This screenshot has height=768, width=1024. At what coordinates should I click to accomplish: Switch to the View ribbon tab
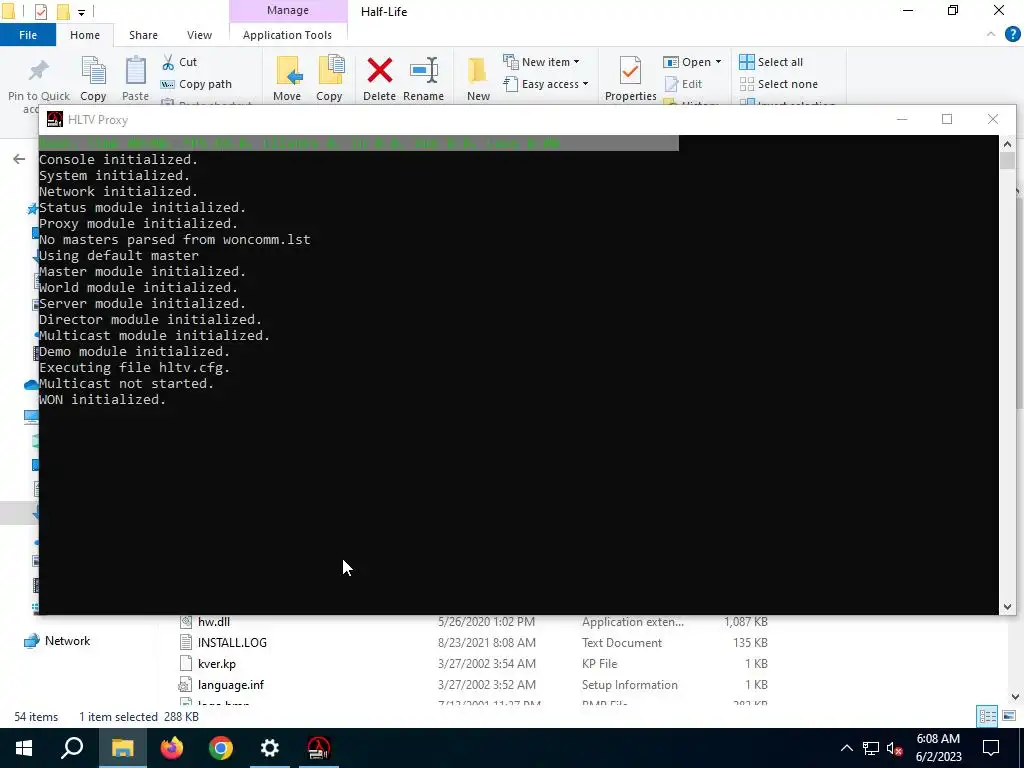199,35
